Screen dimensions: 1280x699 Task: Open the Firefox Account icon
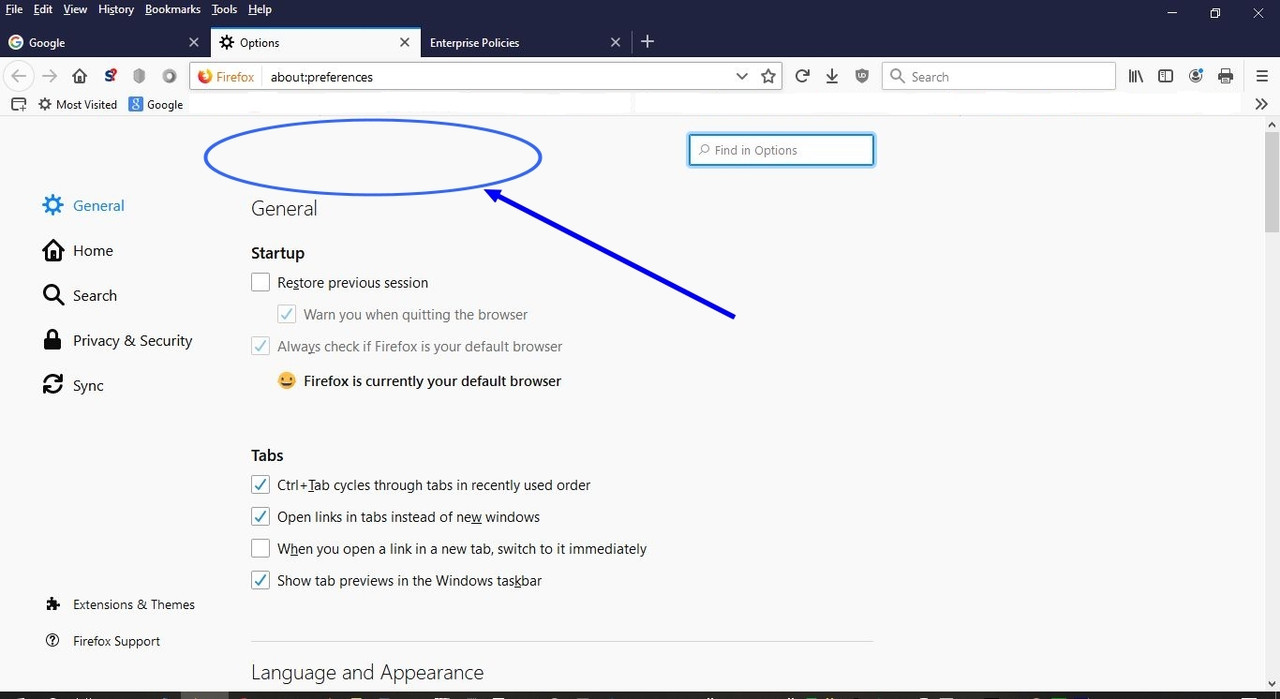click(1196, 76)
